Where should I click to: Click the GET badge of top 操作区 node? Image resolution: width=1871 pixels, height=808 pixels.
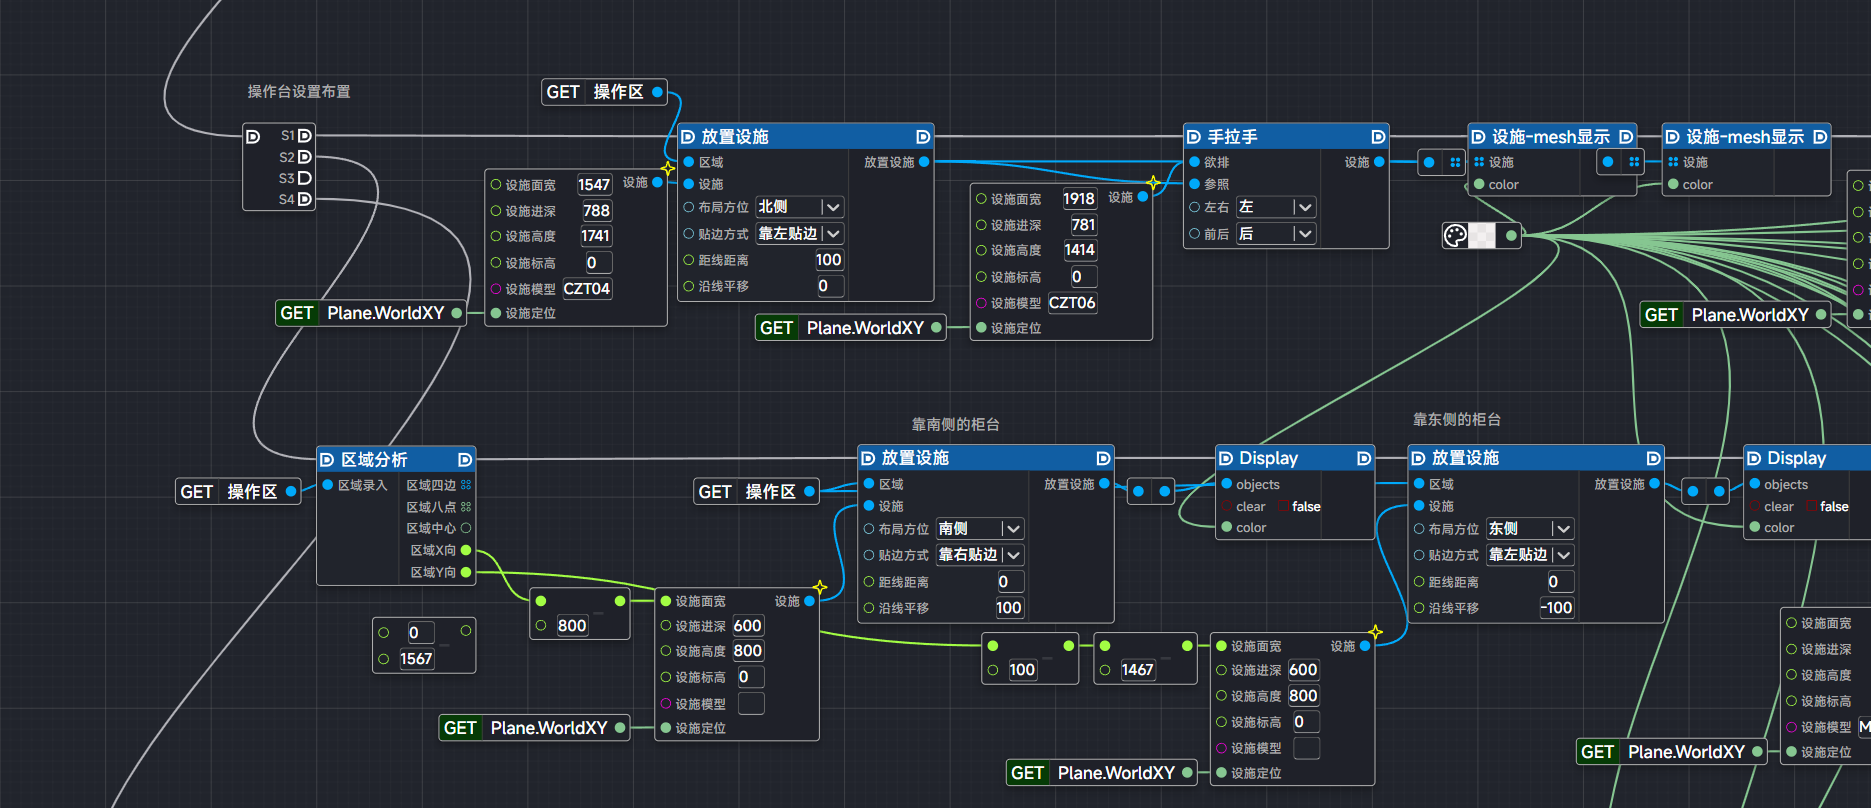[x=563, y=92]
